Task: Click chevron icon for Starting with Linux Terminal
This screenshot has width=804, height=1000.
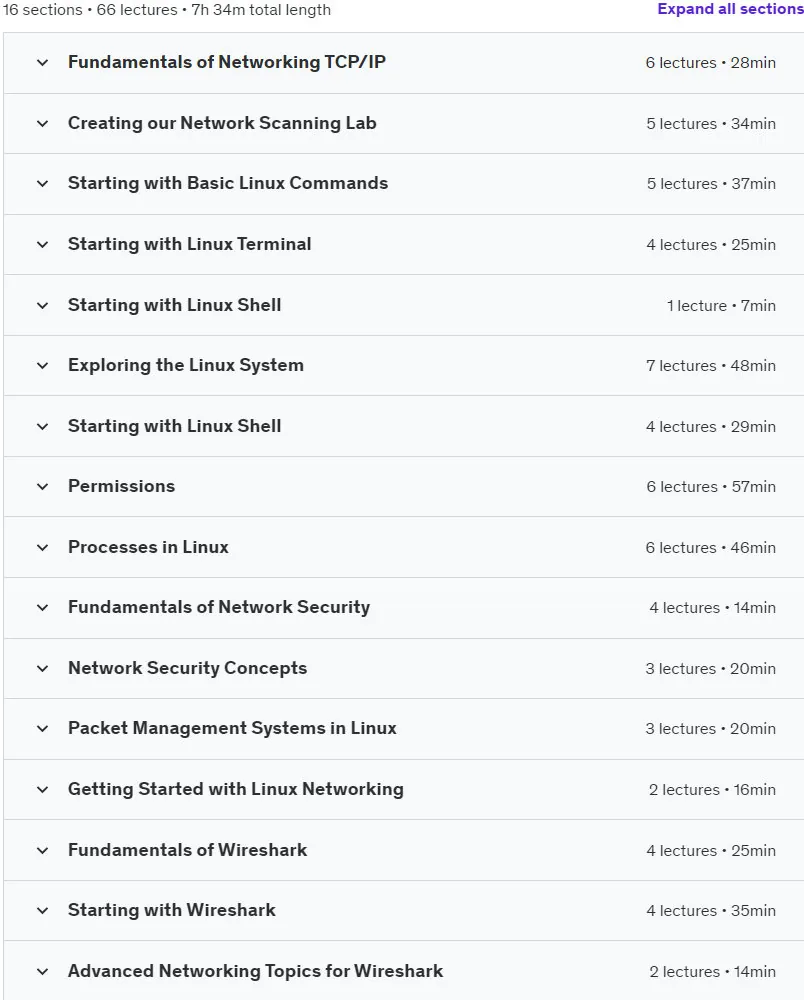Action: click(x=43, y=244)
